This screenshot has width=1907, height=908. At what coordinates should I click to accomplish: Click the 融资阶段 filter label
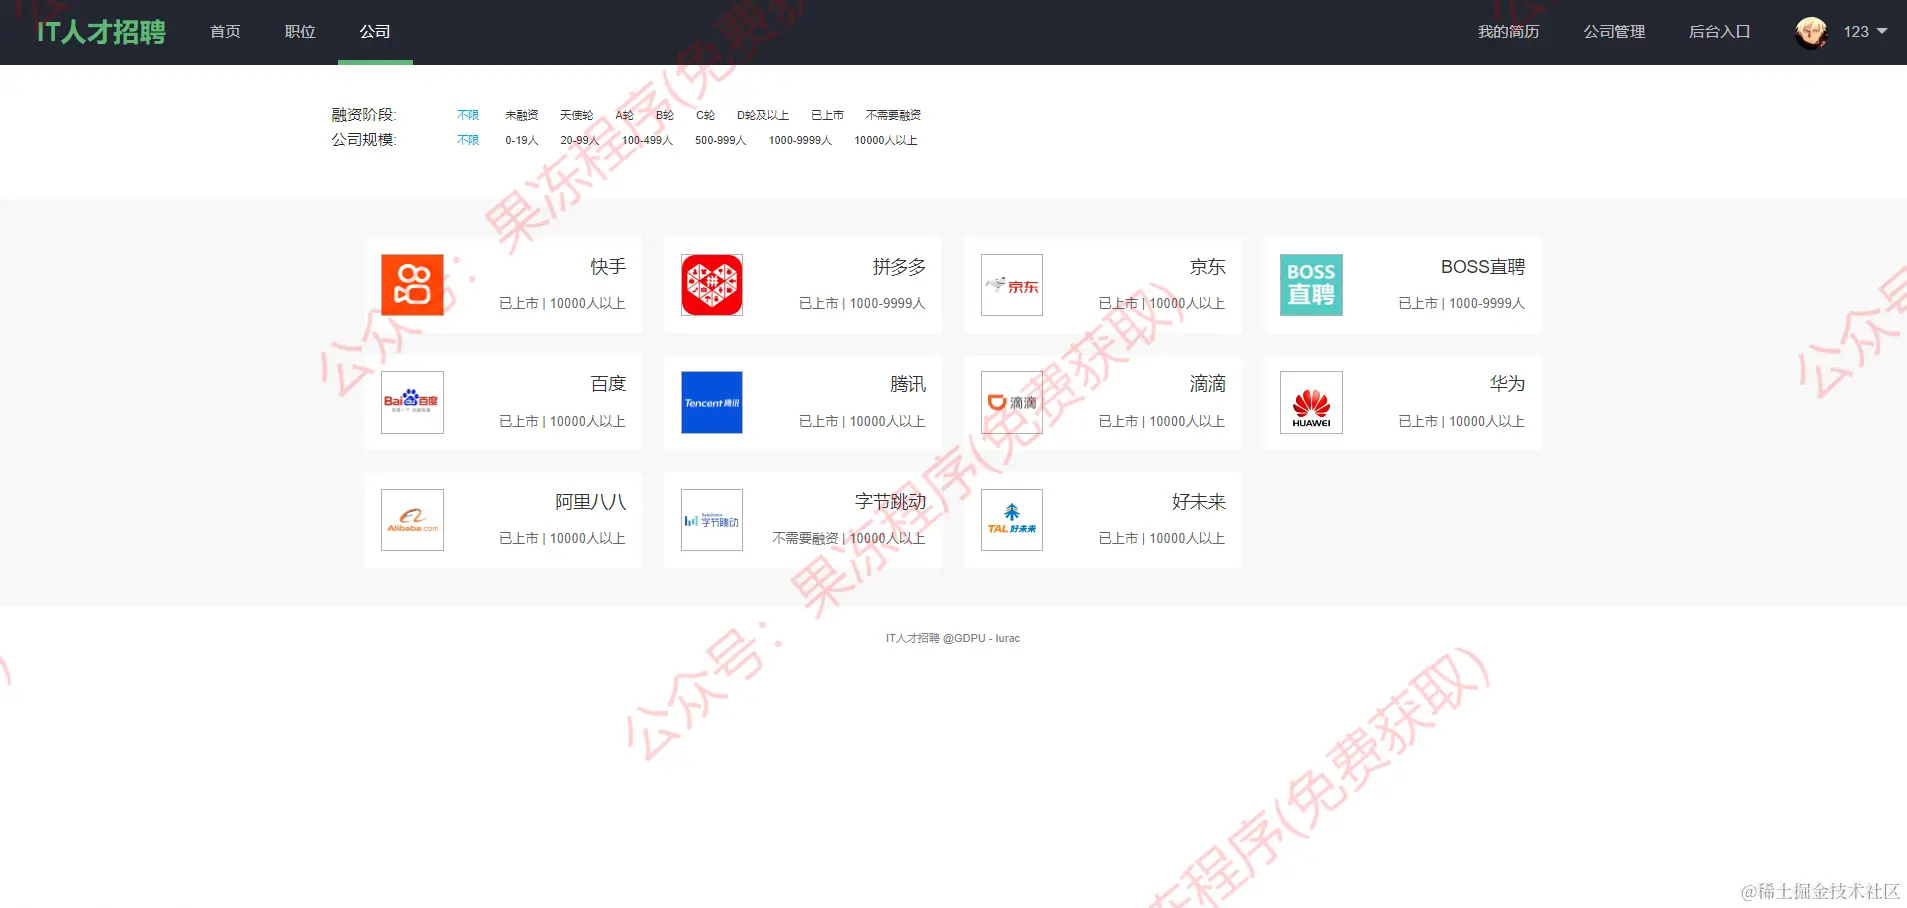click(x=364, y=115)
